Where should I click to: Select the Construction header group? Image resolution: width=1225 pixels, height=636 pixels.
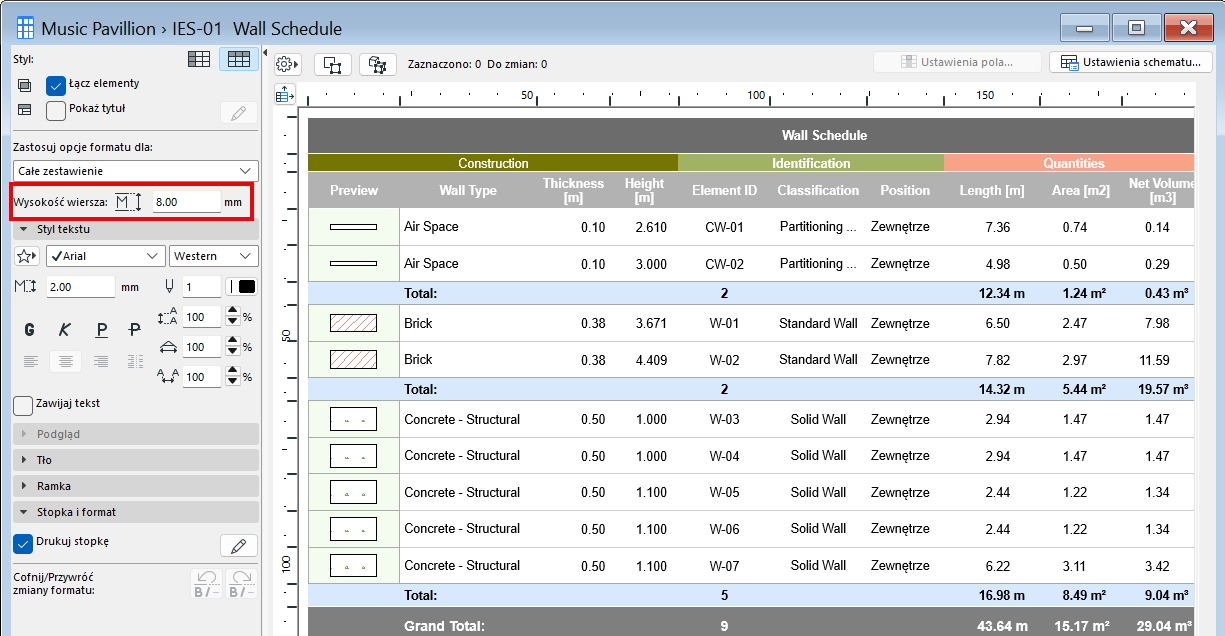(493, 163)
